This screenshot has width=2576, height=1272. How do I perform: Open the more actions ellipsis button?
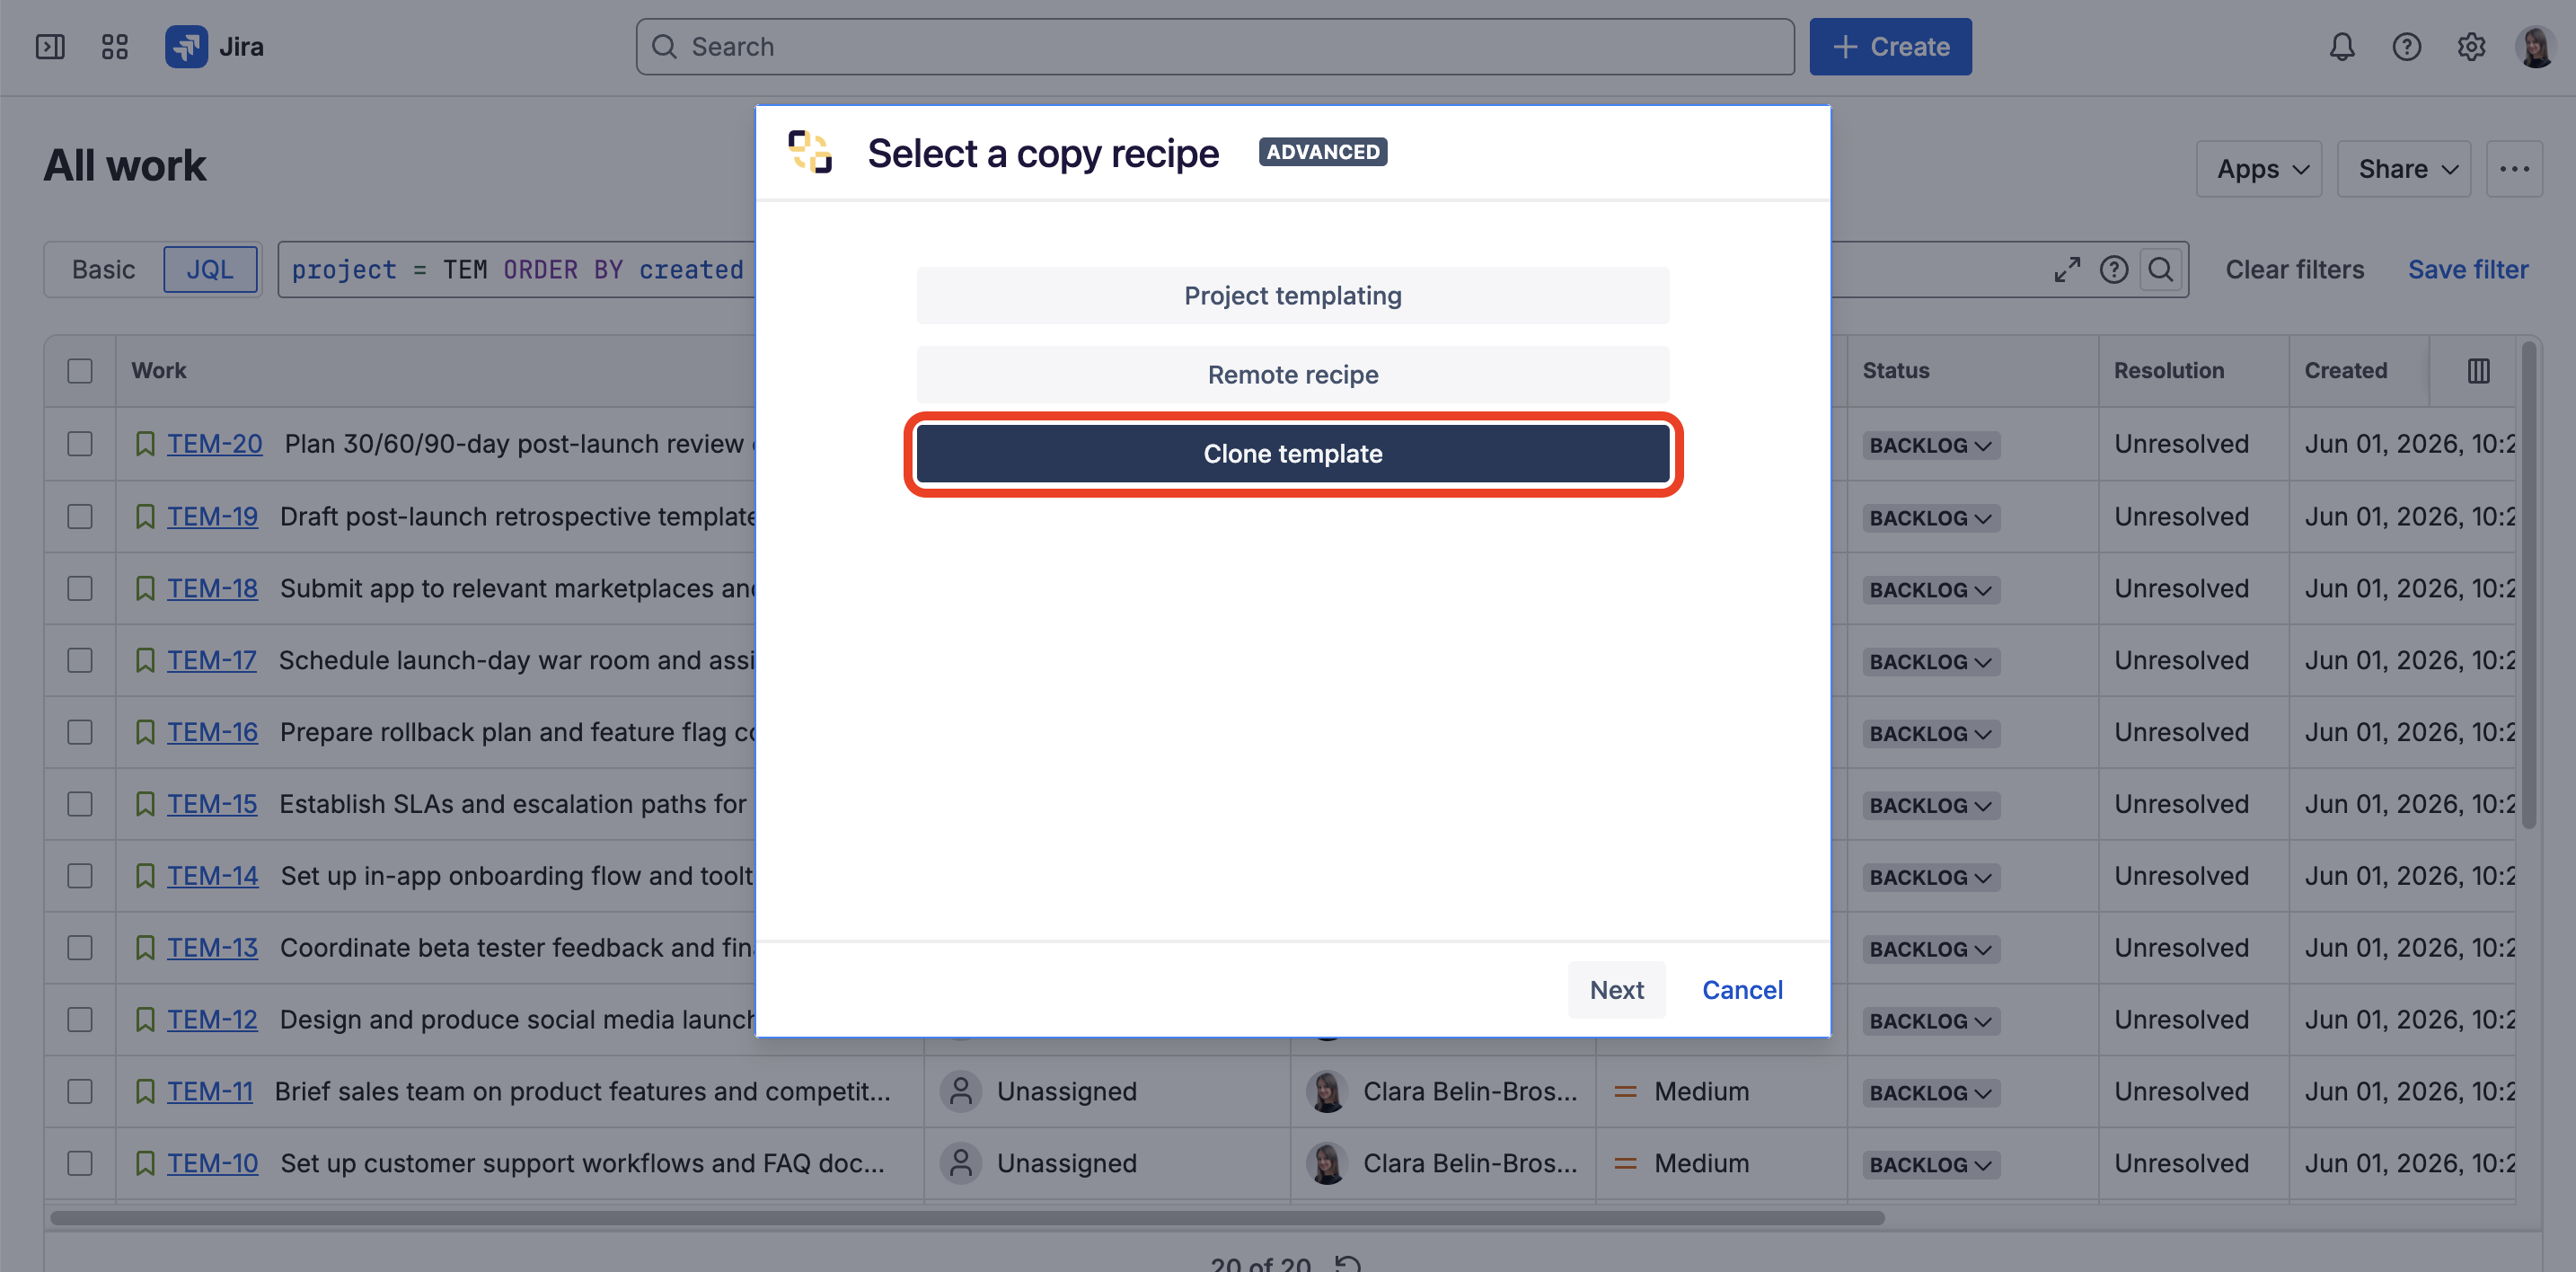click(2515, 169)
